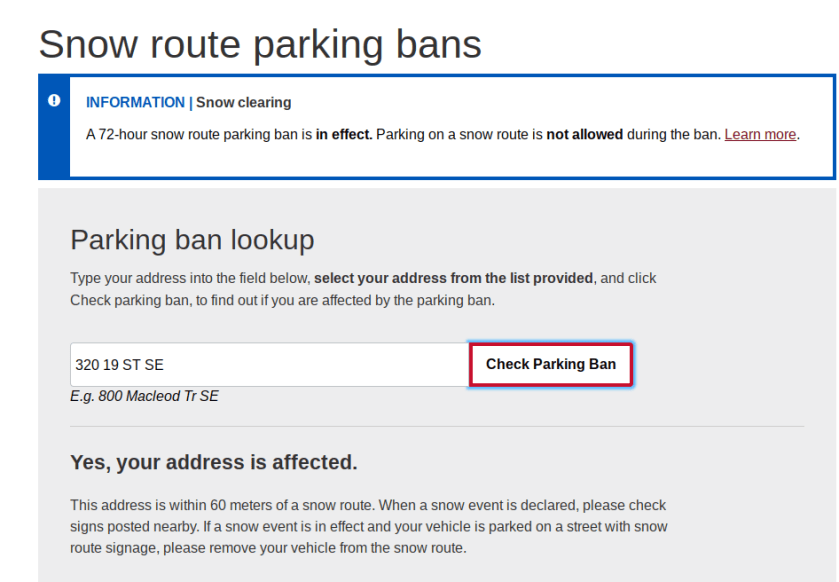Click the horizontal divider above the result
The image size is (839, 582).
click(437, 427)
